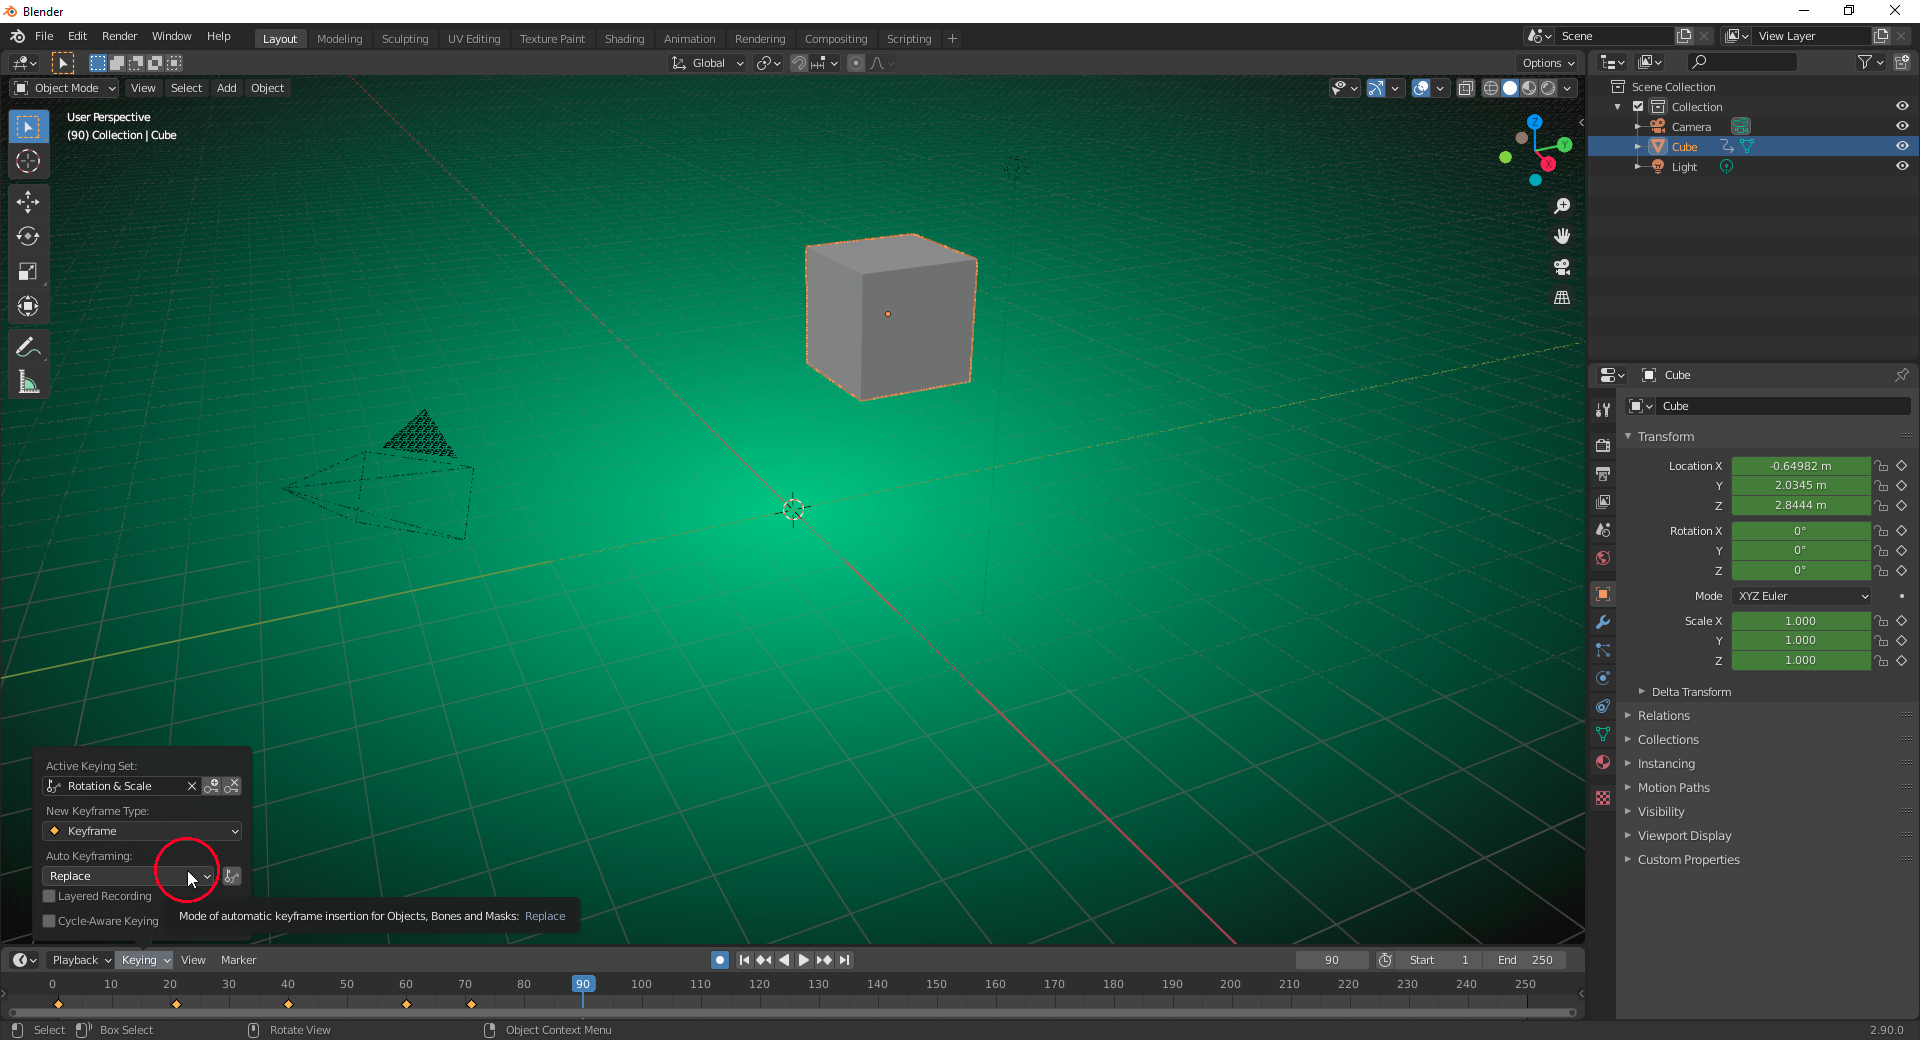Select the Measure tool
Screen dimensions: 1920x1040
[x=28, y=383]
